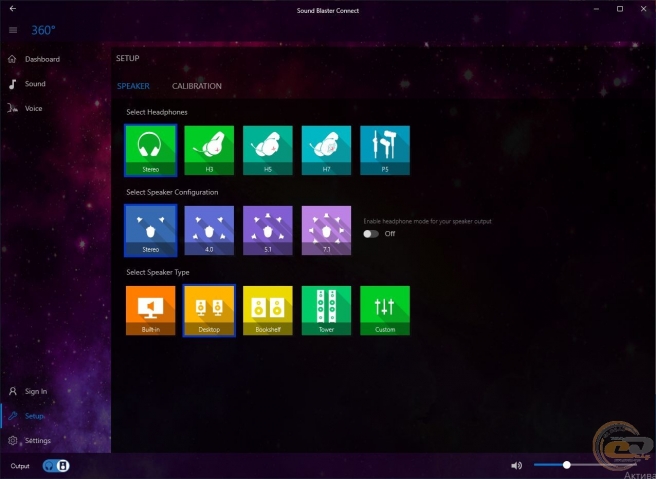Screen dimensions: 656x479
Task: Choose the H3 headset tile
Action: tap(209, 150)
